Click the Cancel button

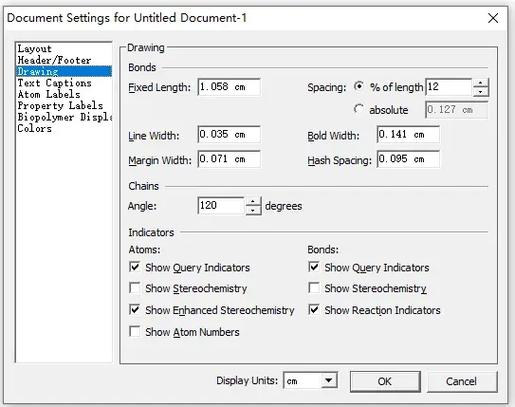click(462, 381)
